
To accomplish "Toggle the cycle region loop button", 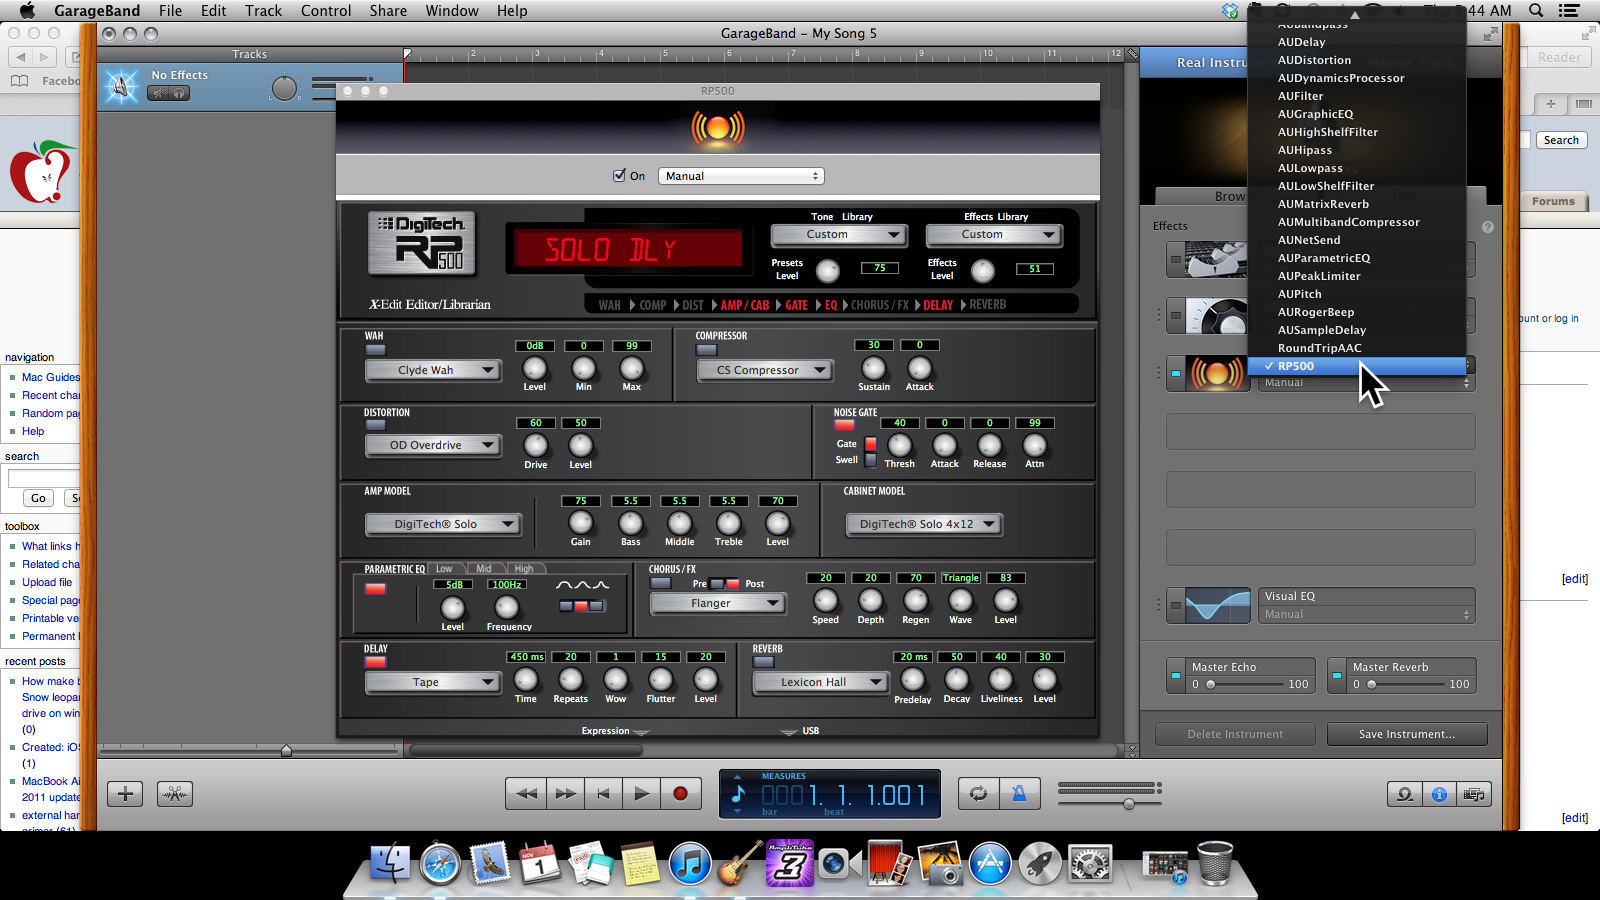I will point(978,794).
